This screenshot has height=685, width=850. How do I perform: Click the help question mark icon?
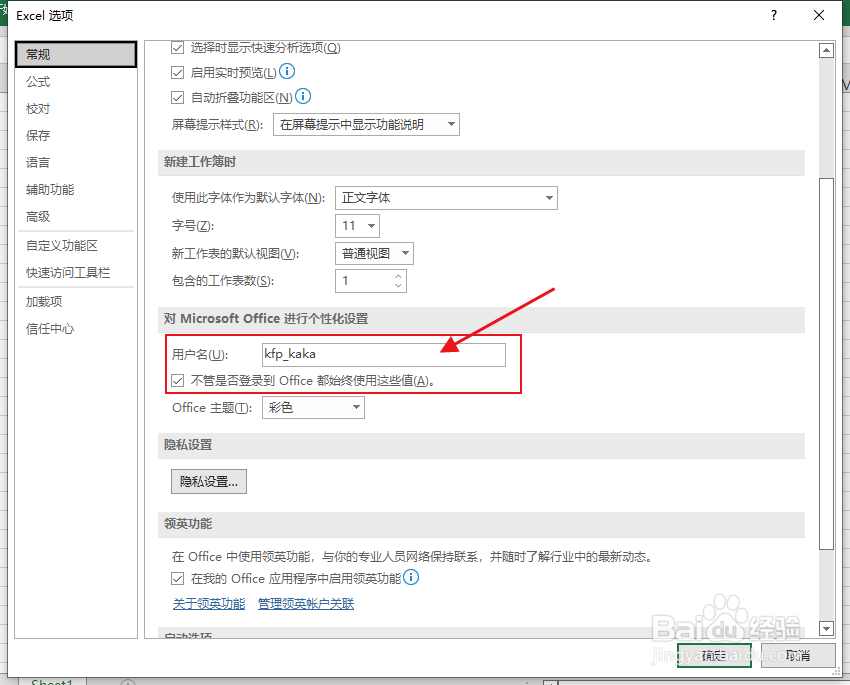tap(774, 15)
